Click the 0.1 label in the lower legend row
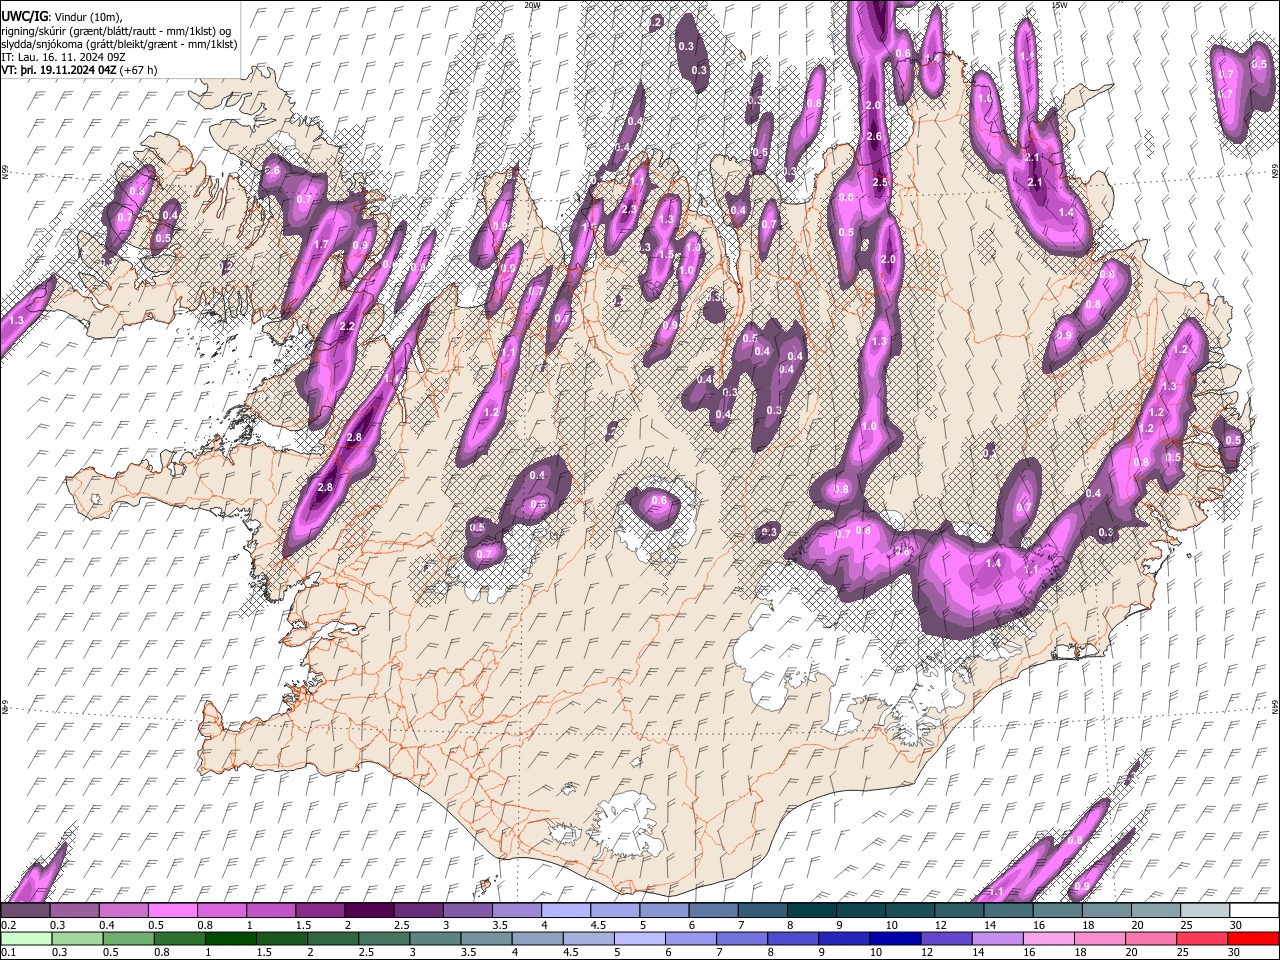Viewport: 1280px width, 960px height. tap(8, 953)
